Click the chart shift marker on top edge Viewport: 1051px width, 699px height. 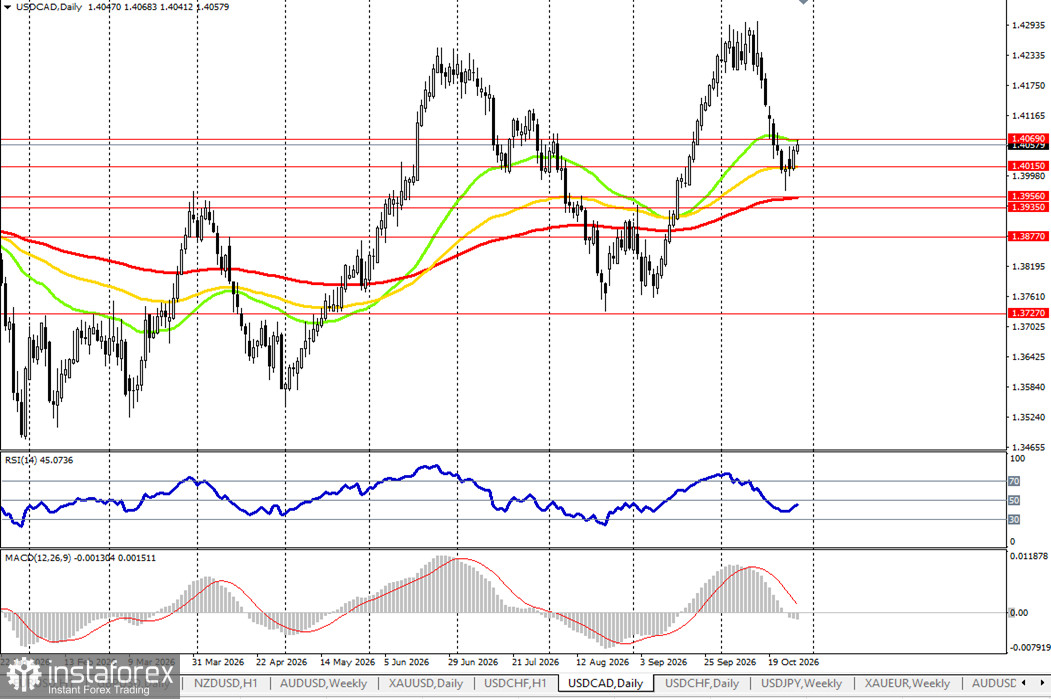tap(804, 2)
